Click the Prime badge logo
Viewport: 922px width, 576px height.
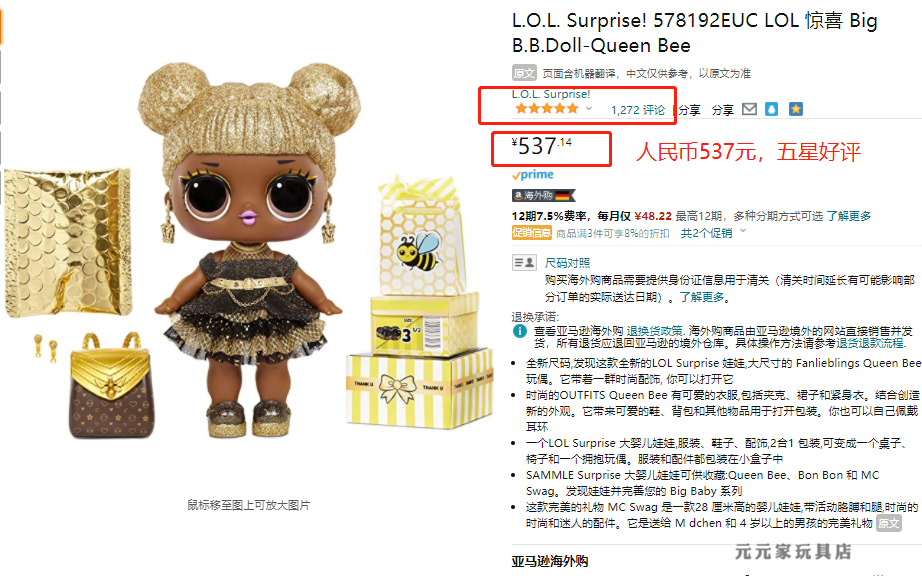pyautogui.click(x=533, y=175)
